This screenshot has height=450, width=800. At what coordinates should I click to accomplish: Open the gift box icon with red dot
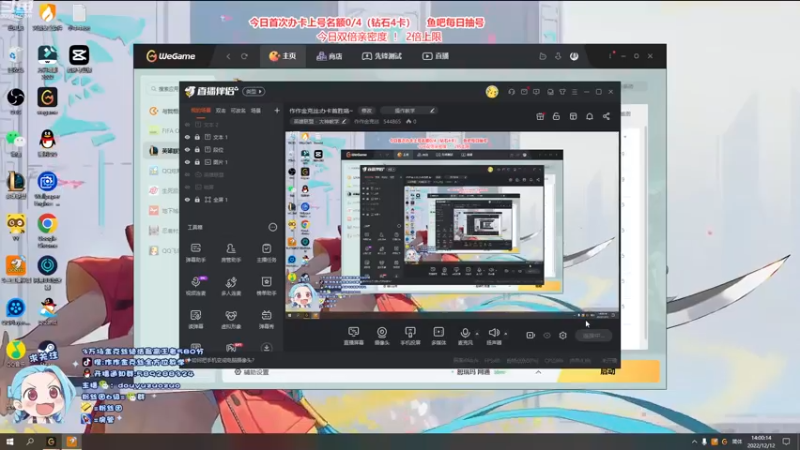(x=540, y=116)
